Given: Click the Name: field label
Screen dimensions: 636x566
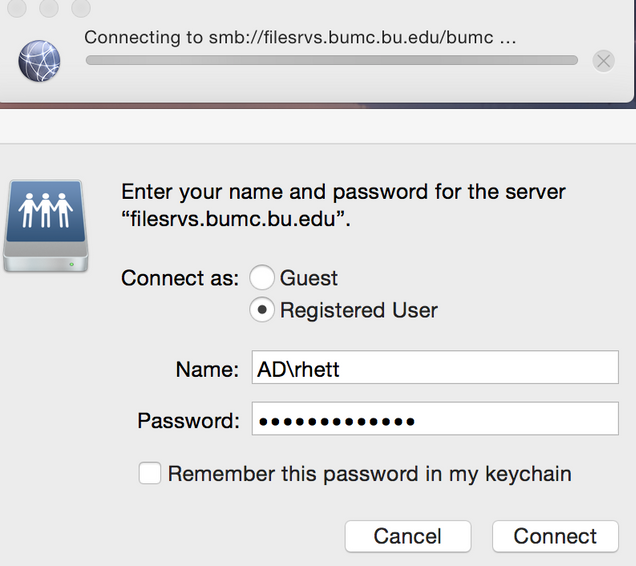Looking at the screenshot, I should 207,369.
